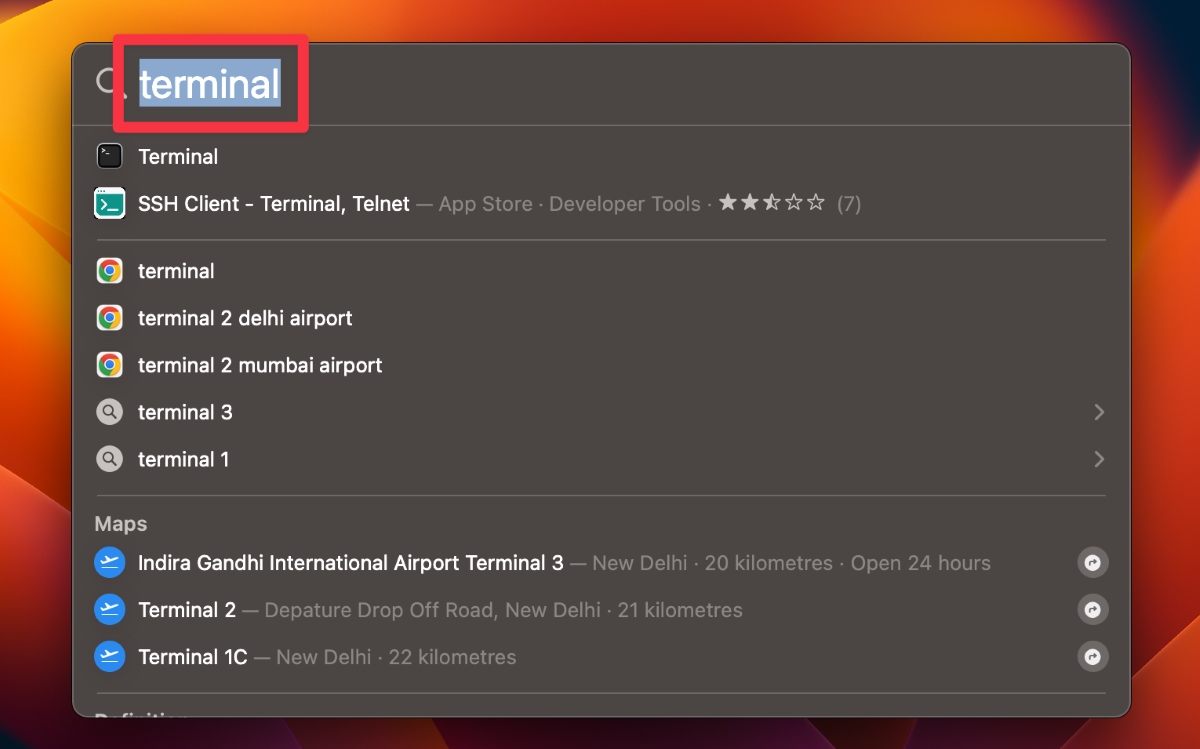Click Chrome icon beside 'terminal 2 mumbai airport'
1200x749 pixels.
[109, 365]
